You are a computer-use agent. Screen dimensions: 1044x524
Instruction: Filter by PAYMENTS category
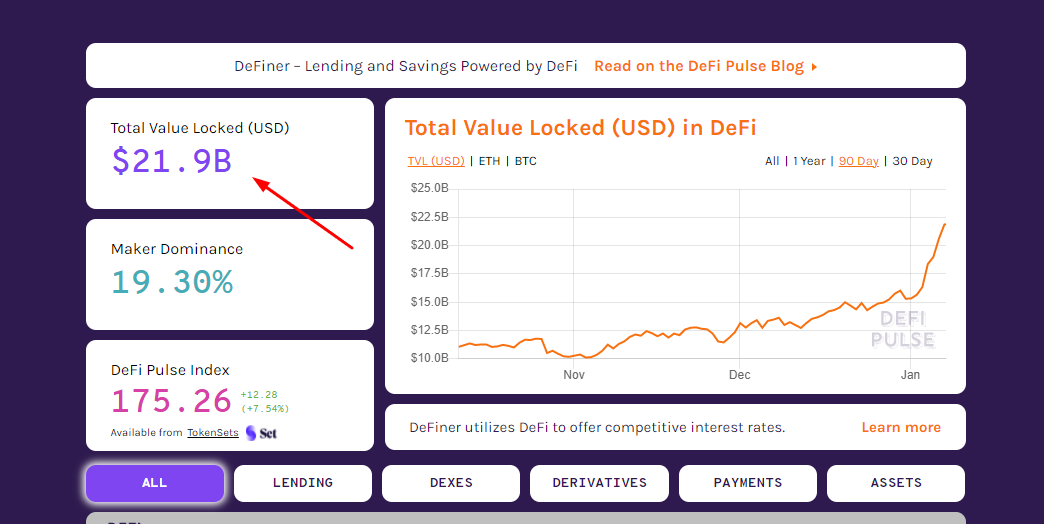pyautogui.click(x=748, y=483)
